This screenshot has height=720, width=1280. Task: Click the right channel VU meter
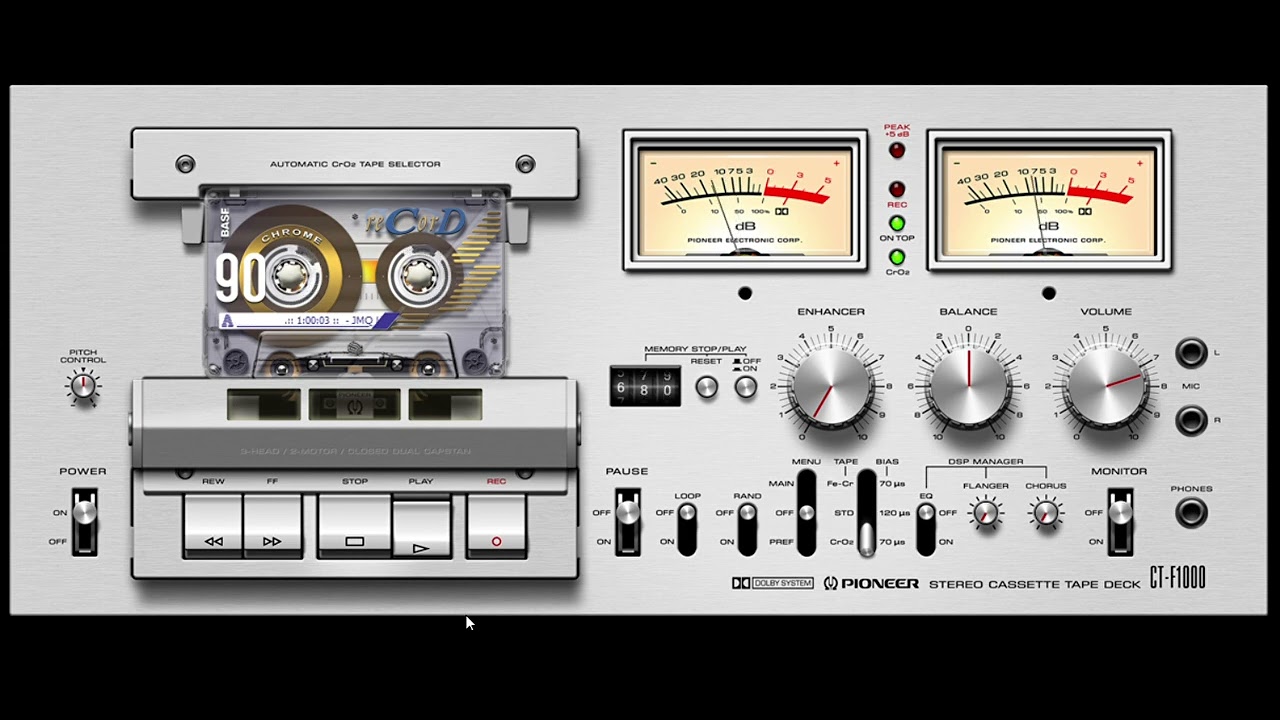tap(1049, 200)
